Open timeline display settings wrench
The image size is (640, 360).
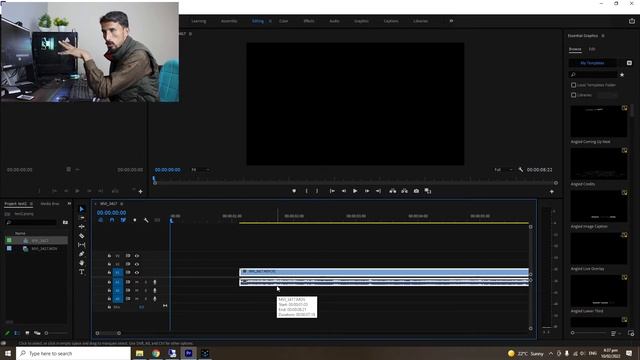click(146, 220)
